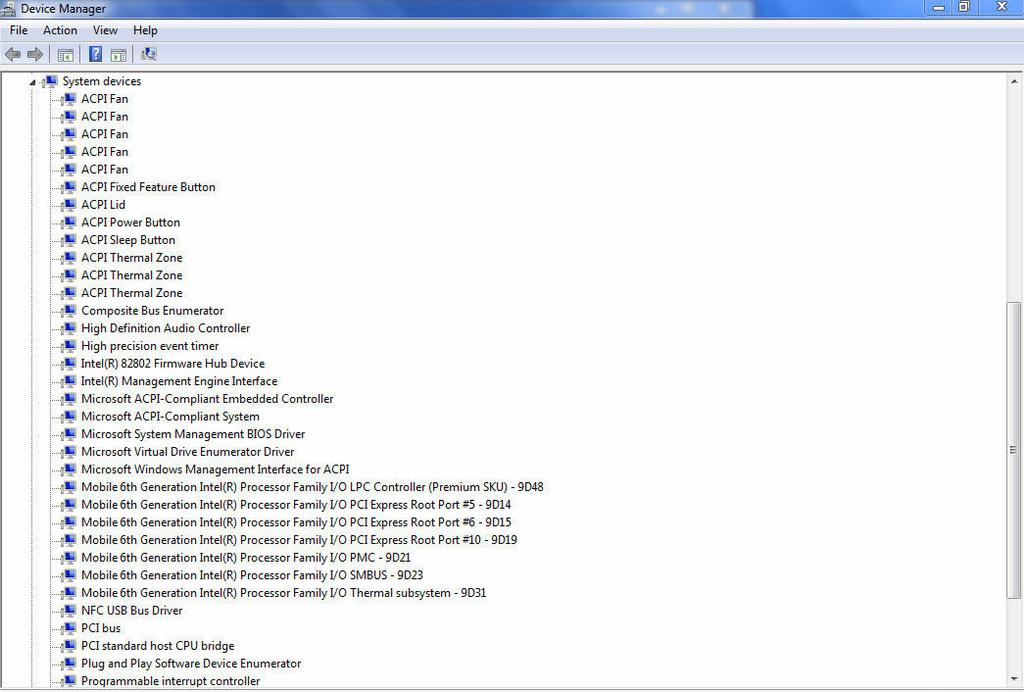Select the LPC Controller (Premium SKU) - 9D48 entry

pyautogui.click(x=312, y=487)
